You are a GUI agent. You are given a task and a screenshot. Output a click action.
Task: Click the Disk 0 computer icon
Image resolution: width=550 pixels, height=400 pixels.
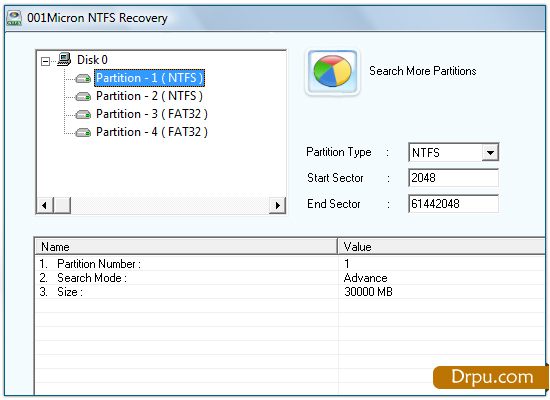[64, 59]
